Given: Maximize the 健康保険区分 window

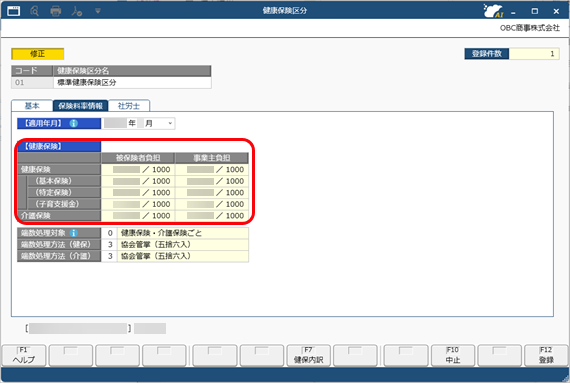Looking at the screenshot, I should click(x=534, y=11).
